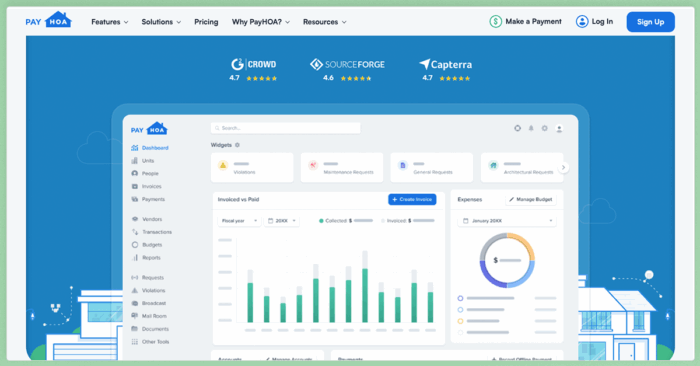The width and height of the screenshot is (700, 366).
Task: Click the People icon in sidebar
Action: point(134,173)
